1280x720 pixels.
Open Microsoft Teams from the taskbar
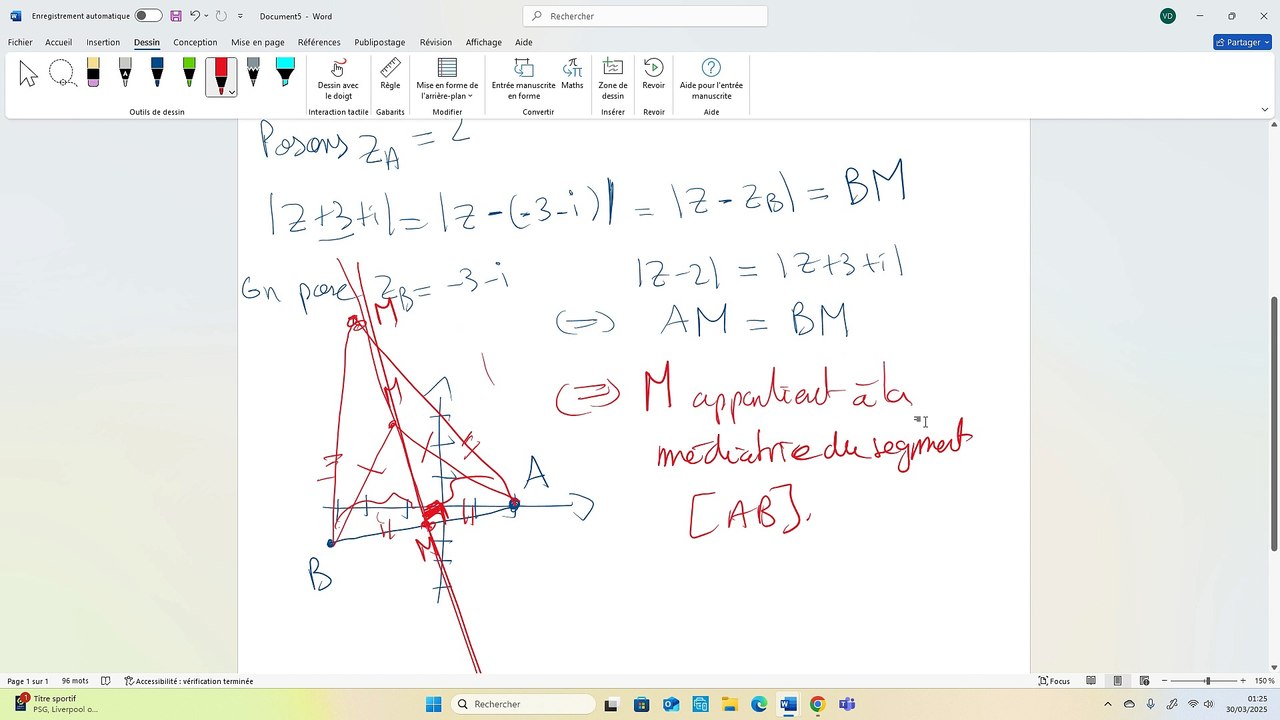click(847, 704)
